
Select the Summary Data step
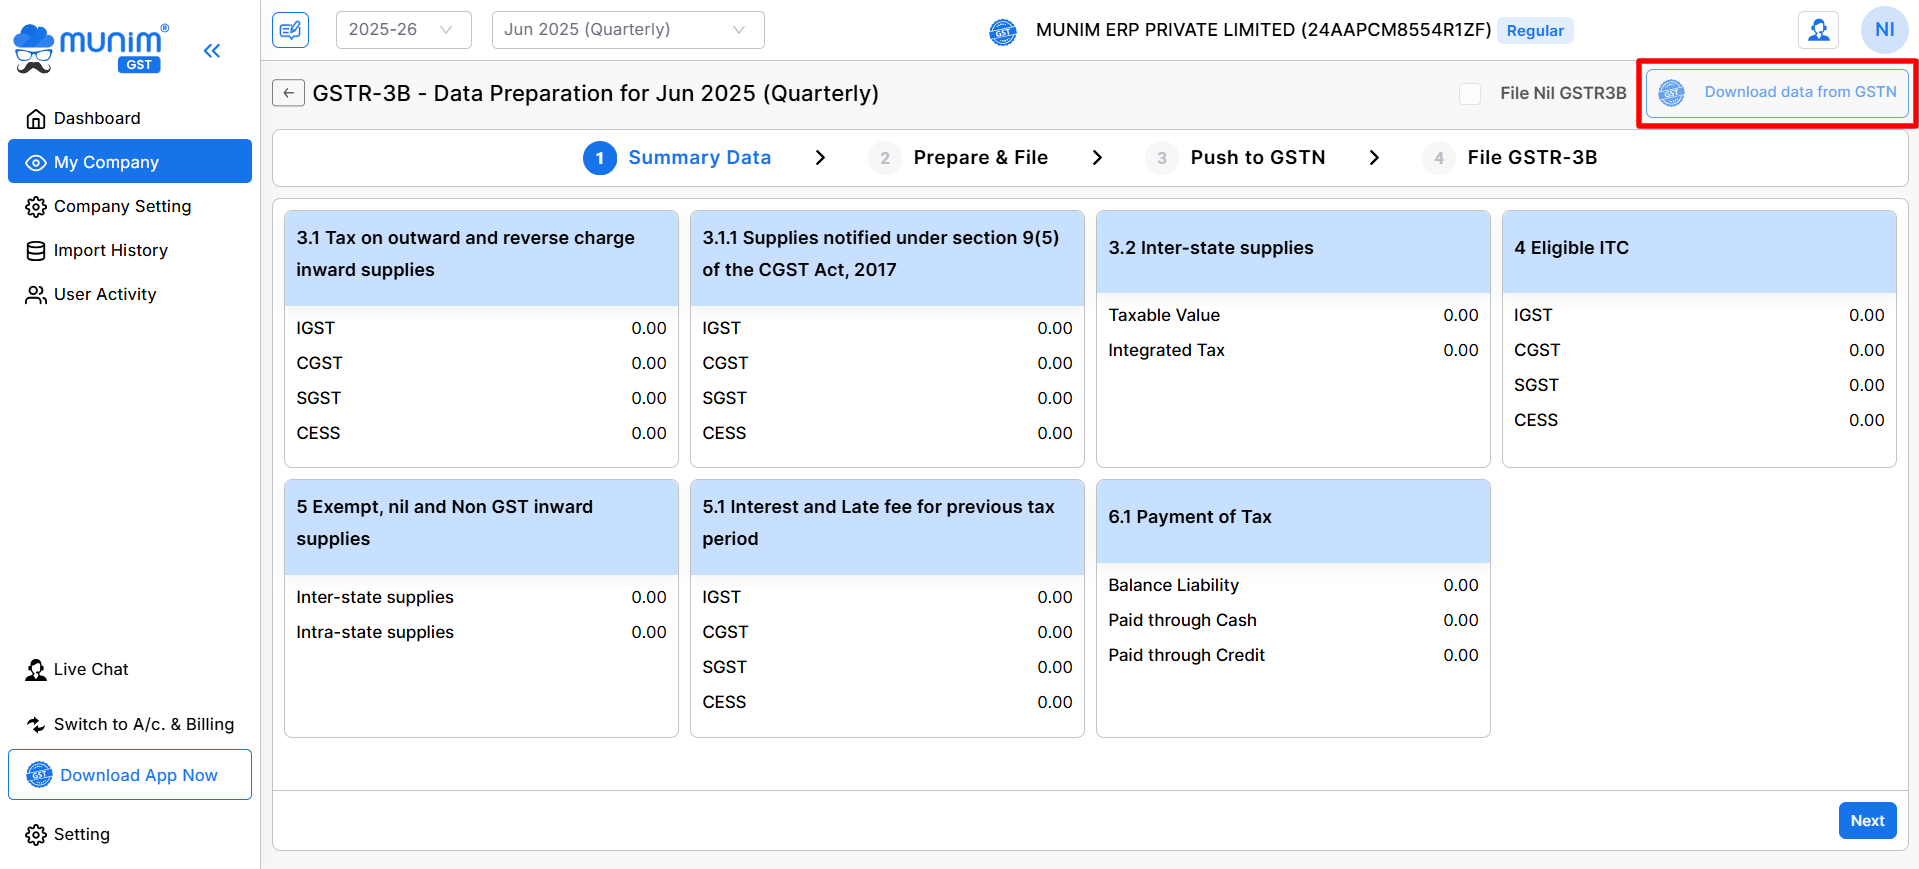(677, 158)
